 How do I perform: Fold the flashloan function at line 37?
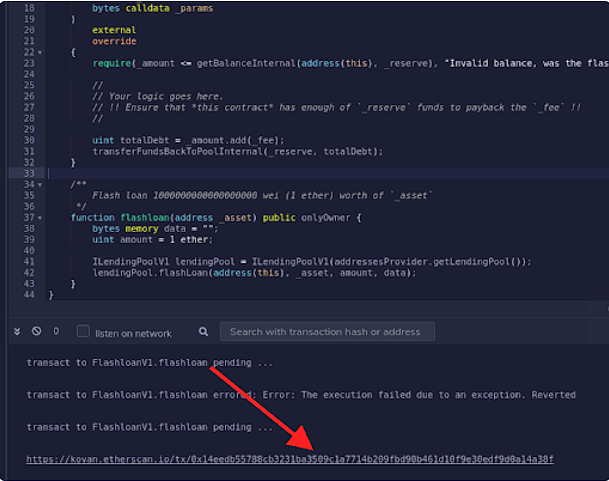coord(39,217)
